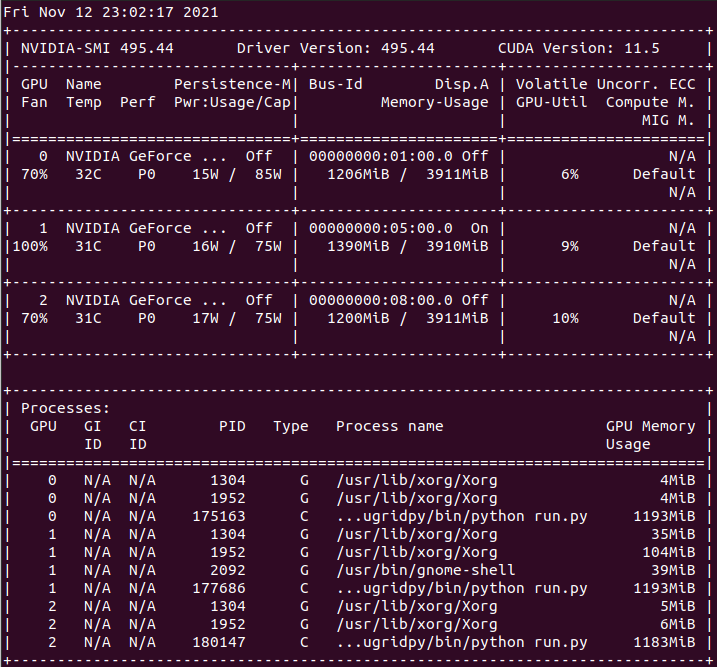Click the 9% GPU utilization value

click(569, 246)
